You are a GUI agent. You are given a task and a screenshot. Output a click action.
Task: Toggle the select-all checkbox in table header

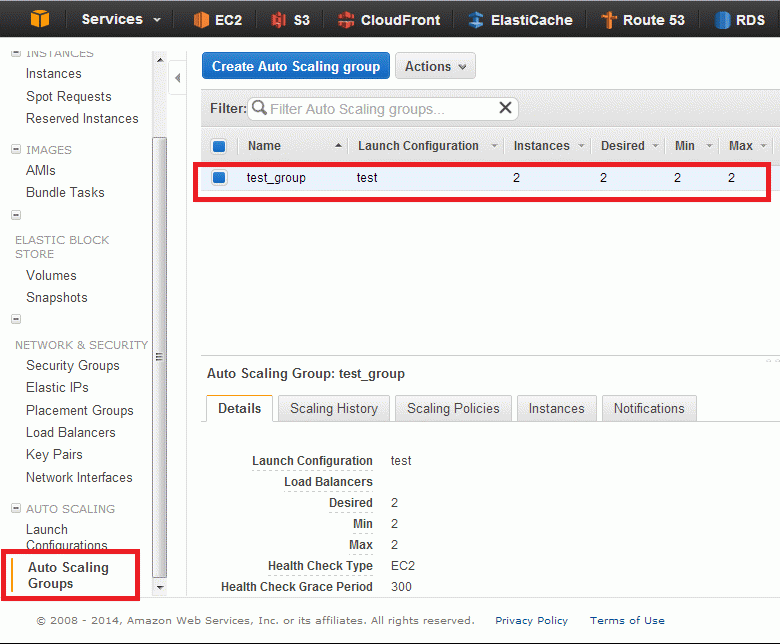tap(219, 146)
